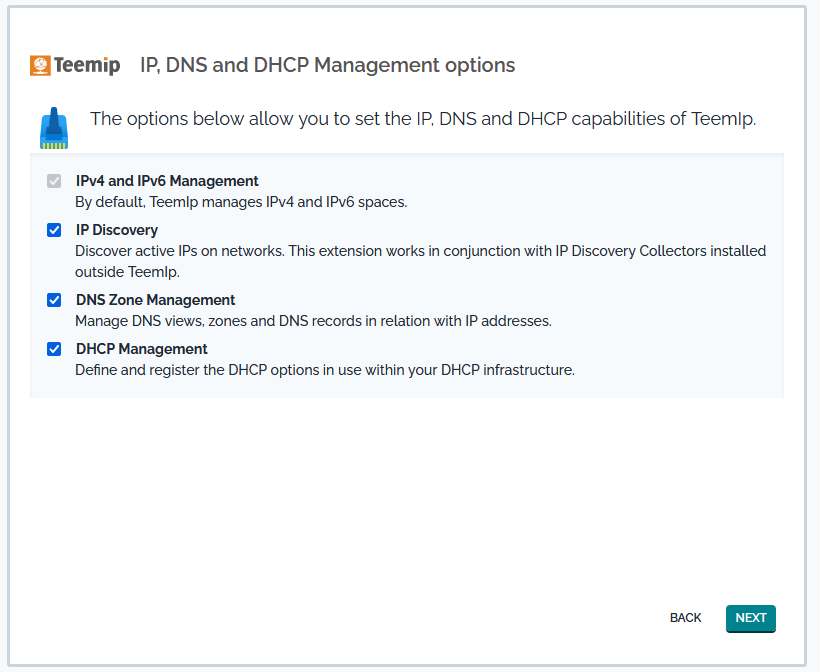Click the disabled IPv4 and IPv6 Management checkbox
The width and height of the screenshot is (820, 672).
click(54, 182)
